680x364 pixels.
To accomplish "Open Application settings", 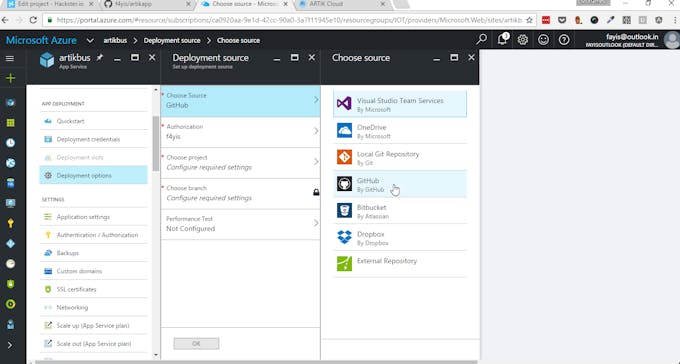I will (x=93, y=216).
